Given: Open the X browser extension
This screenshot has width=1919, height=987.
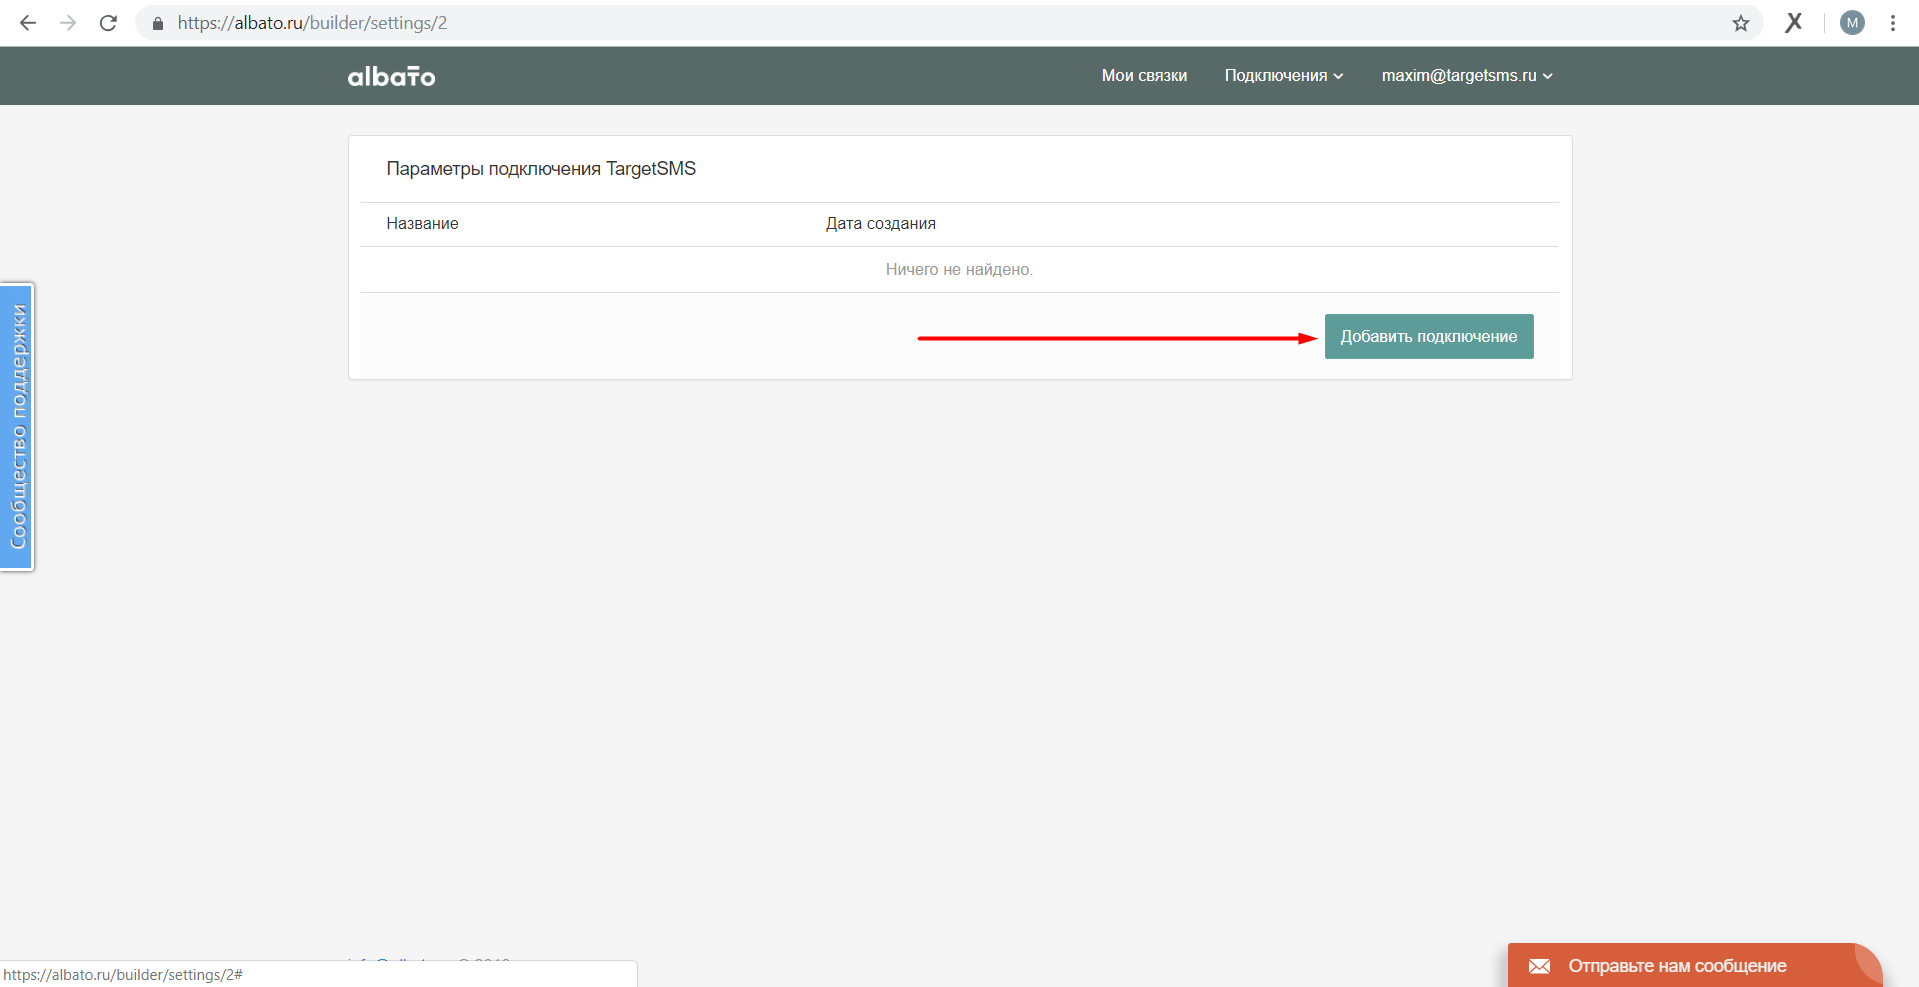Looking at the screenshot, I should pyautogui.click(x=1794, y=22).
